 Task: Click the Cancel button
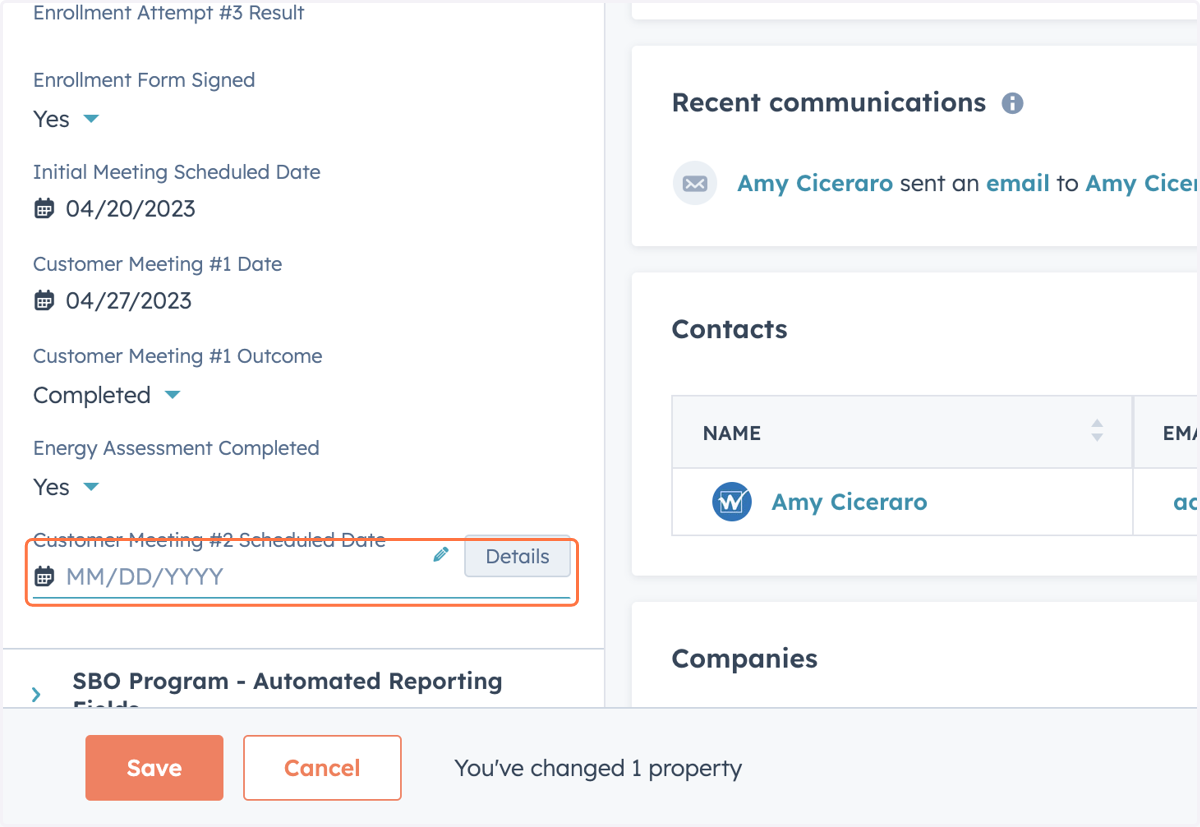click(x=322, y=768)
